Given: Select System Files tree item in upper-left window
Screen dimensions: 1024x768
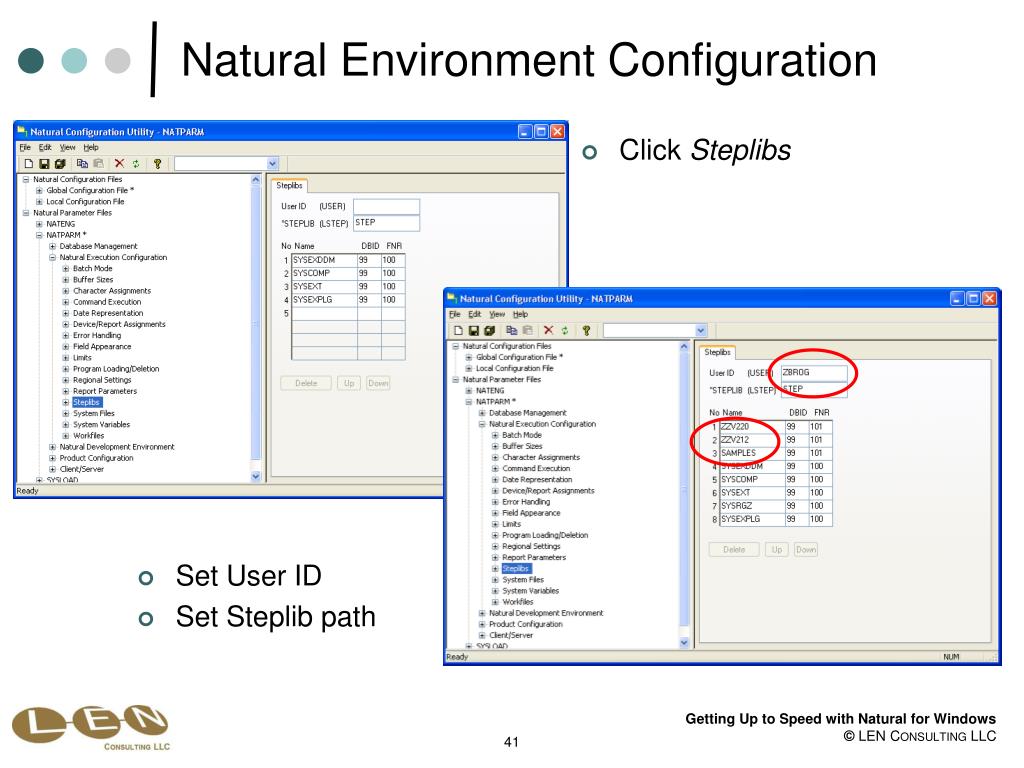Looking at the screenshot, I should pos(93,413).
